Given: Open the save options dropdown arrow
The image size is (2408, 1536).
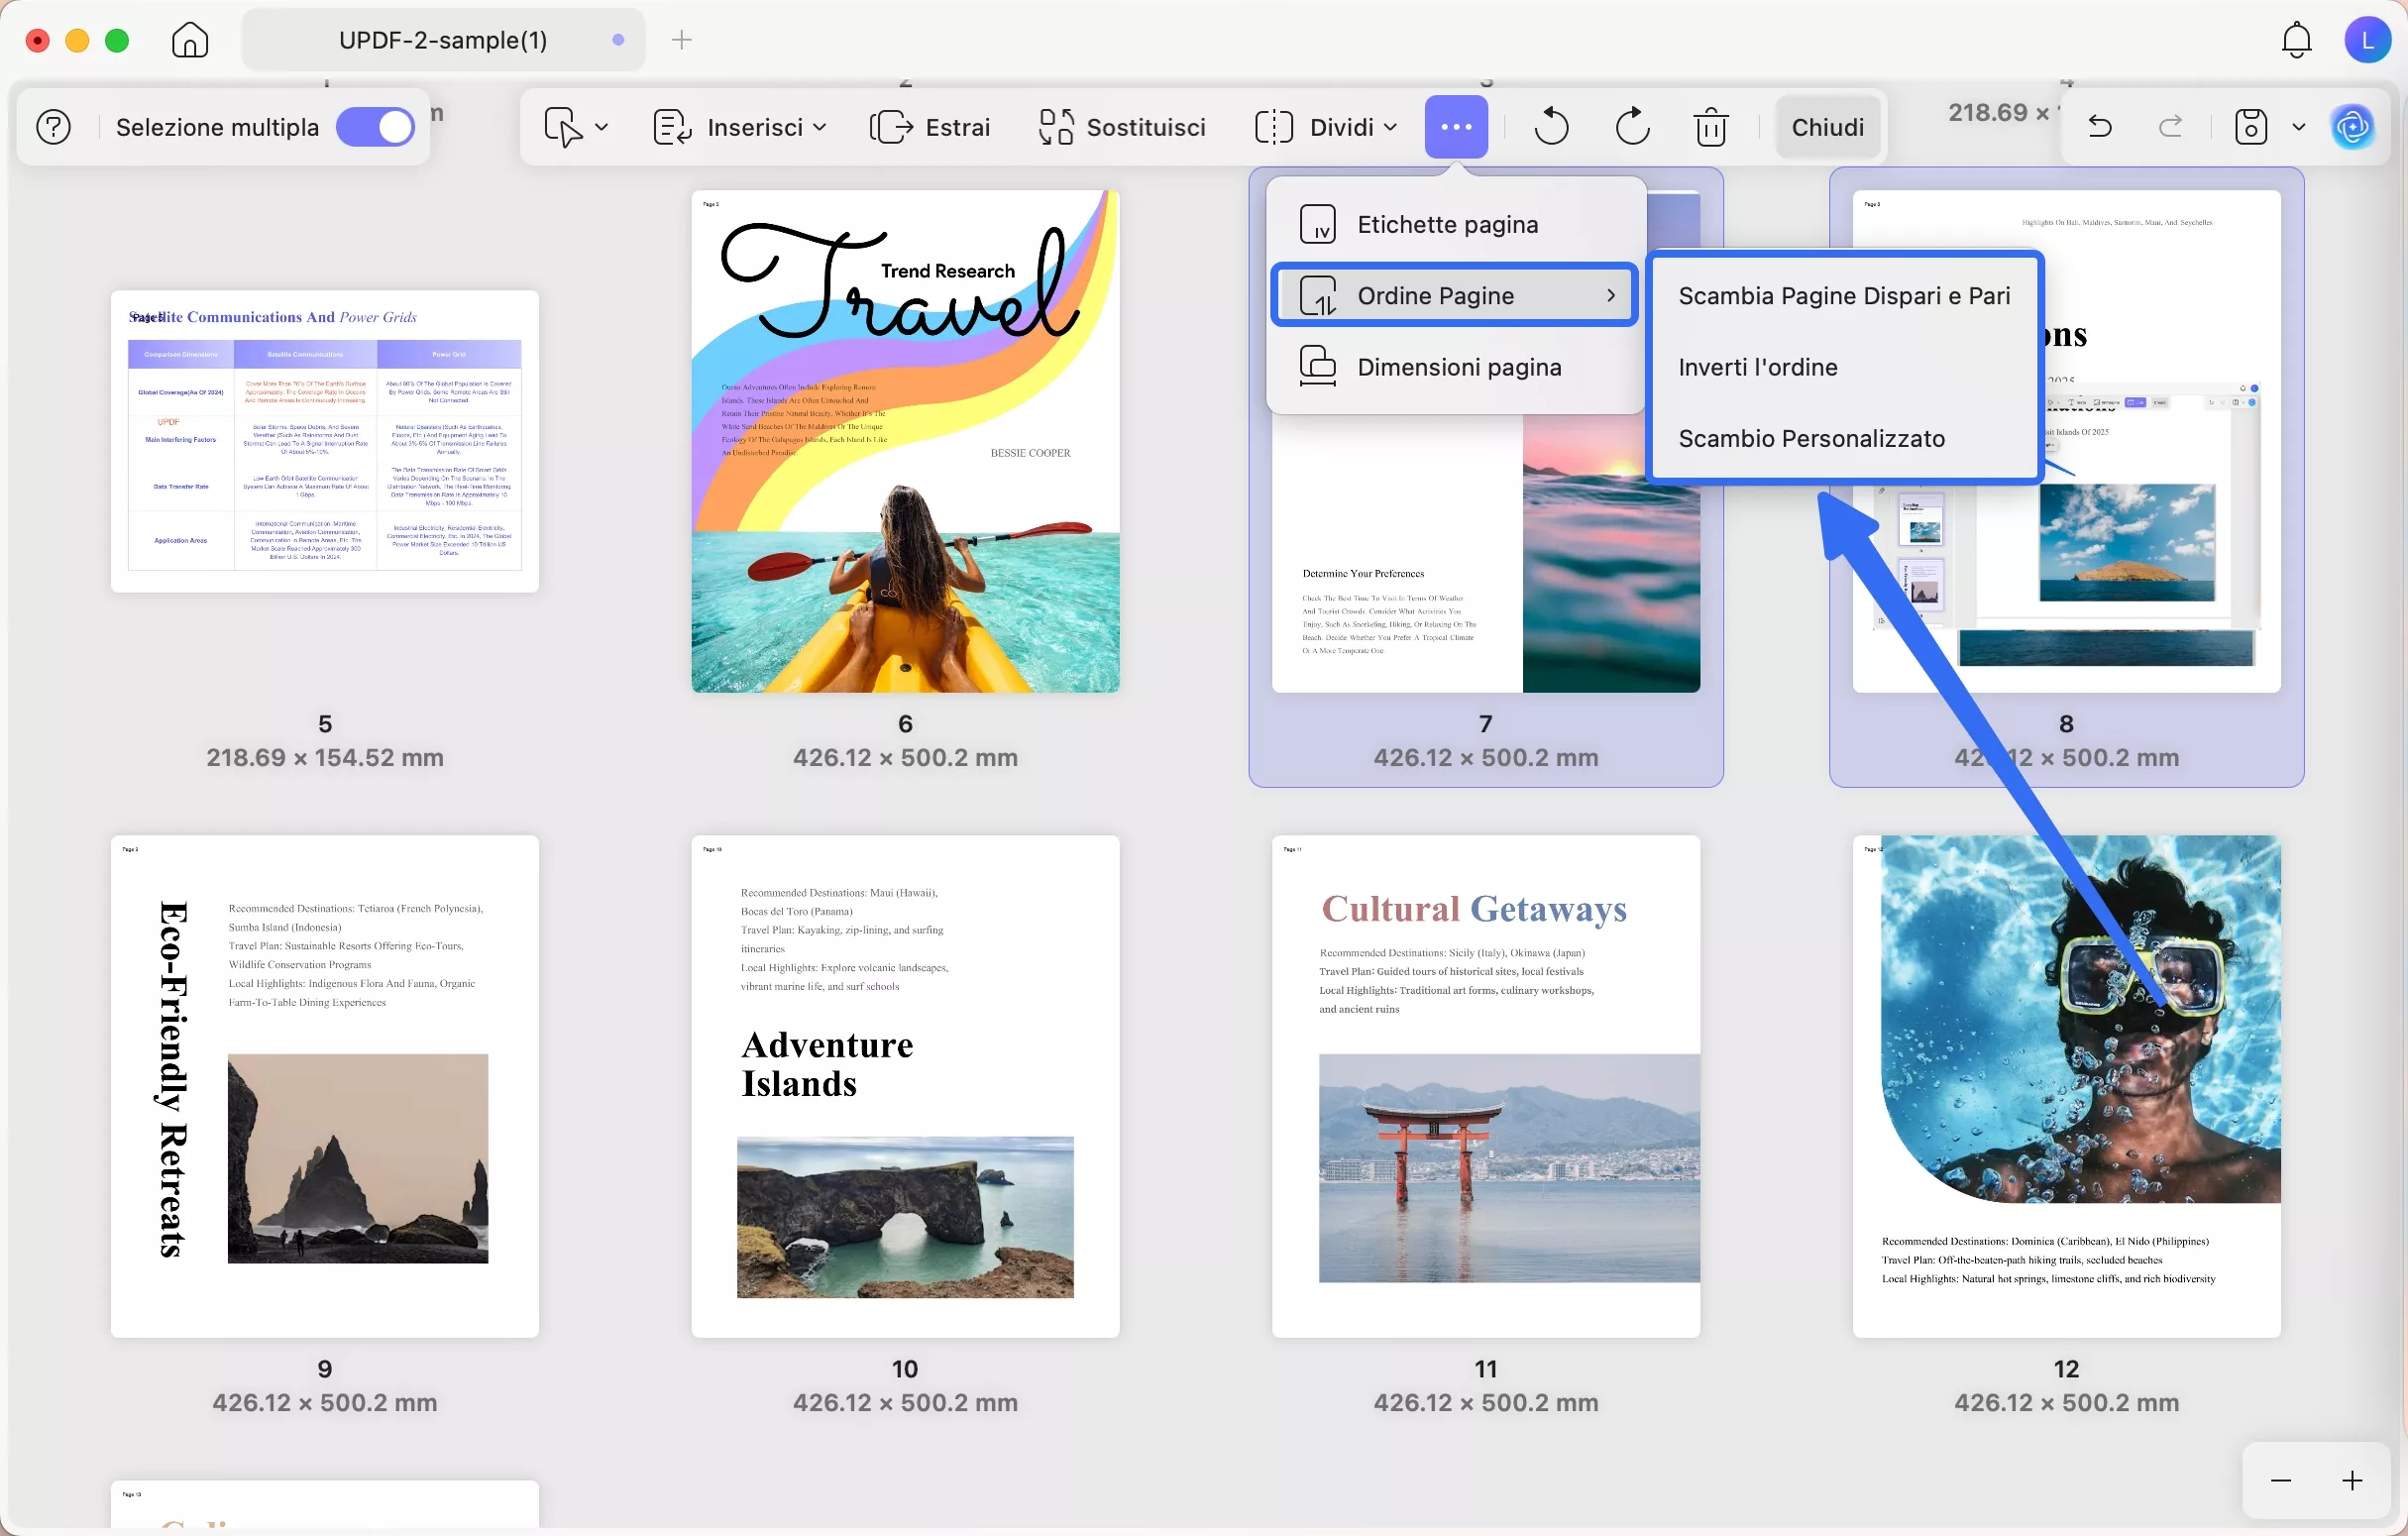Looking at the screenshot, I should 2299,127.
